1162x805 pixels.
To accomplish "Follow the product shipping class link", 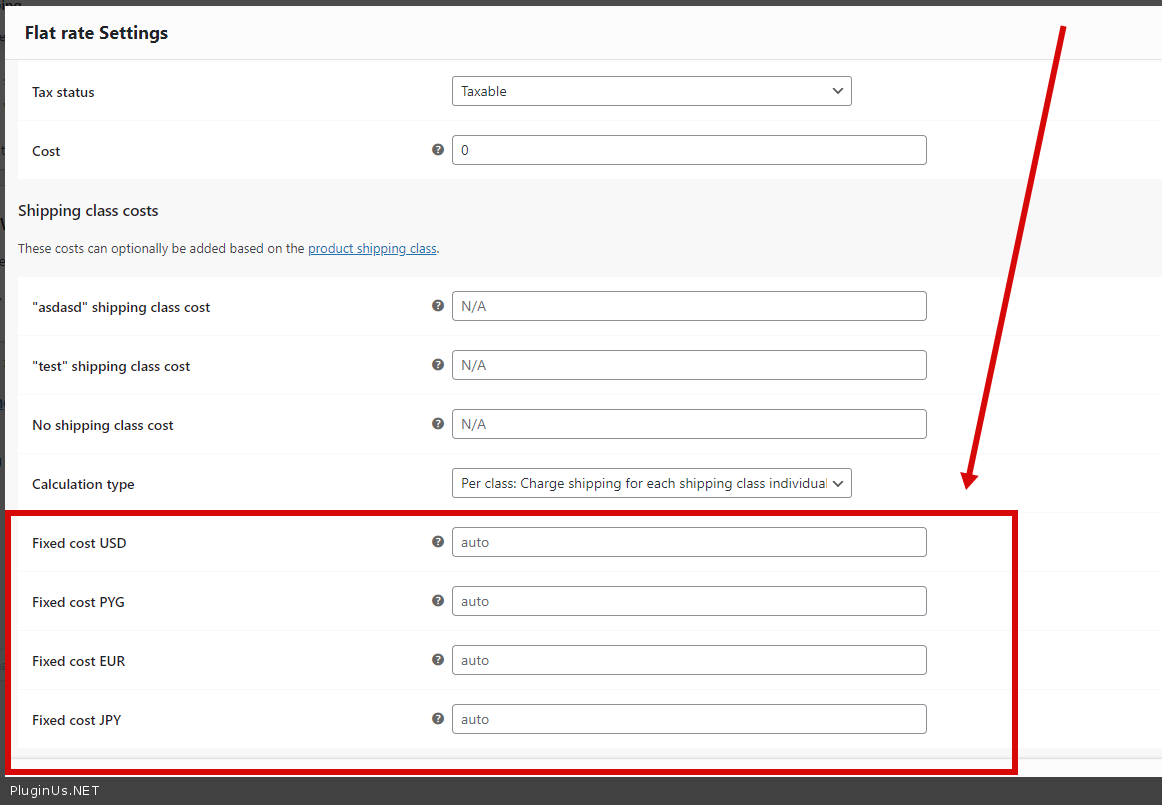I will [372, 248].
